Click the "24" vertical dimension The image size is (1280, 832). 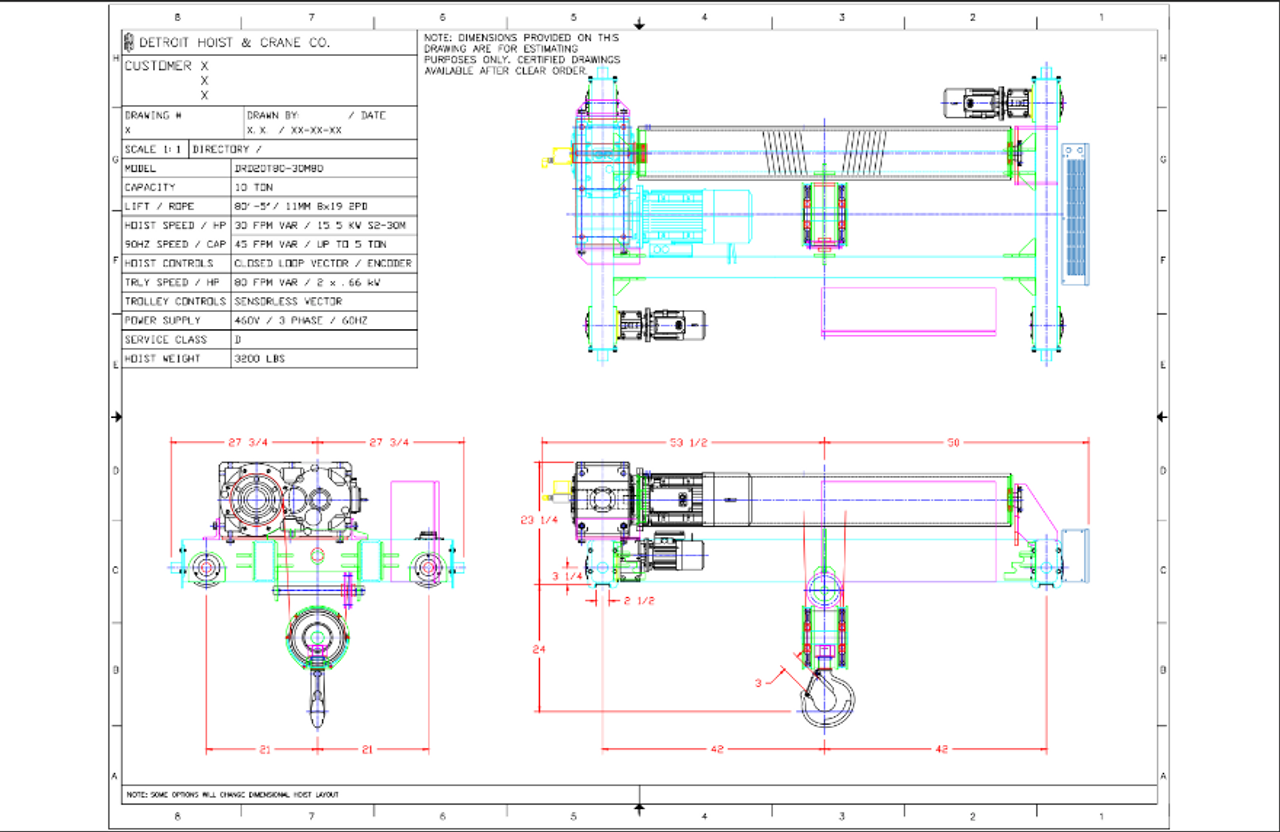539,650
